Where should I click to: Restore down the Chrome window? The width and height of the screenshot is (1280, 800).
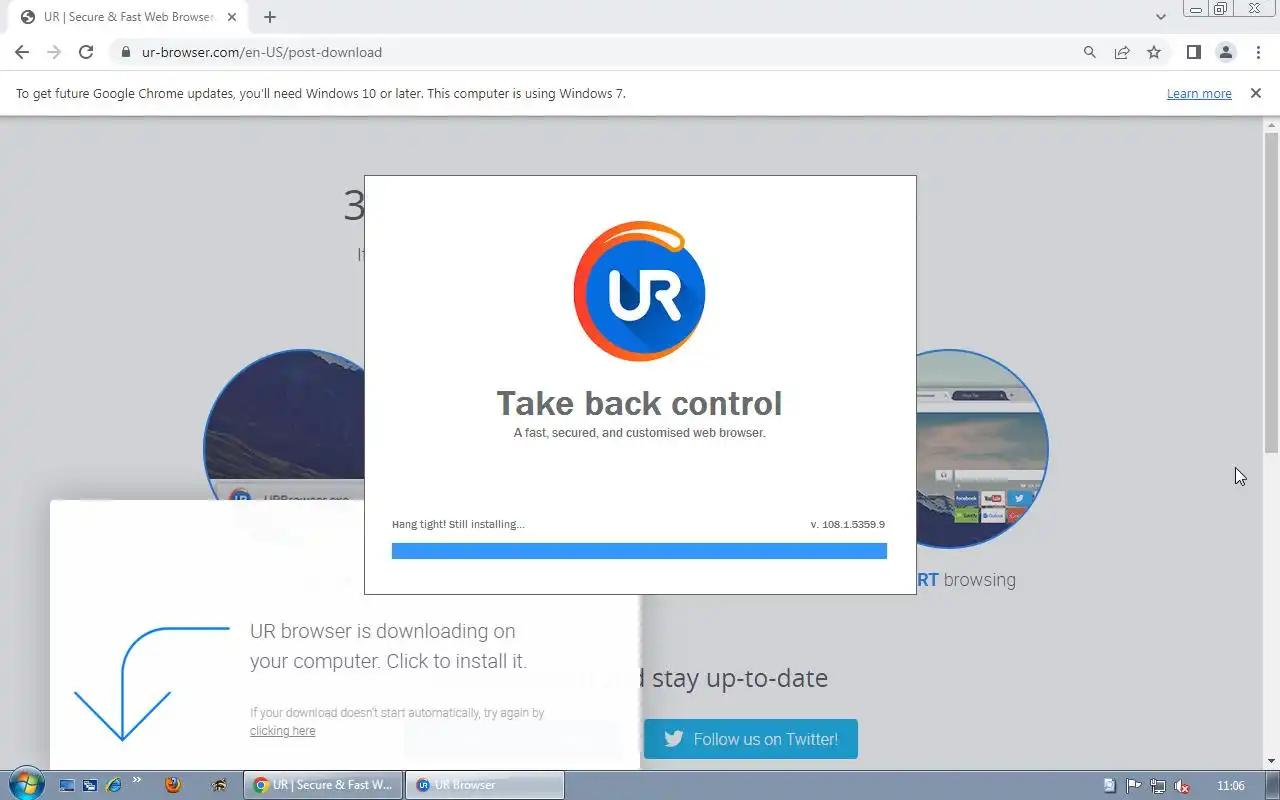tap(1221, 9)
